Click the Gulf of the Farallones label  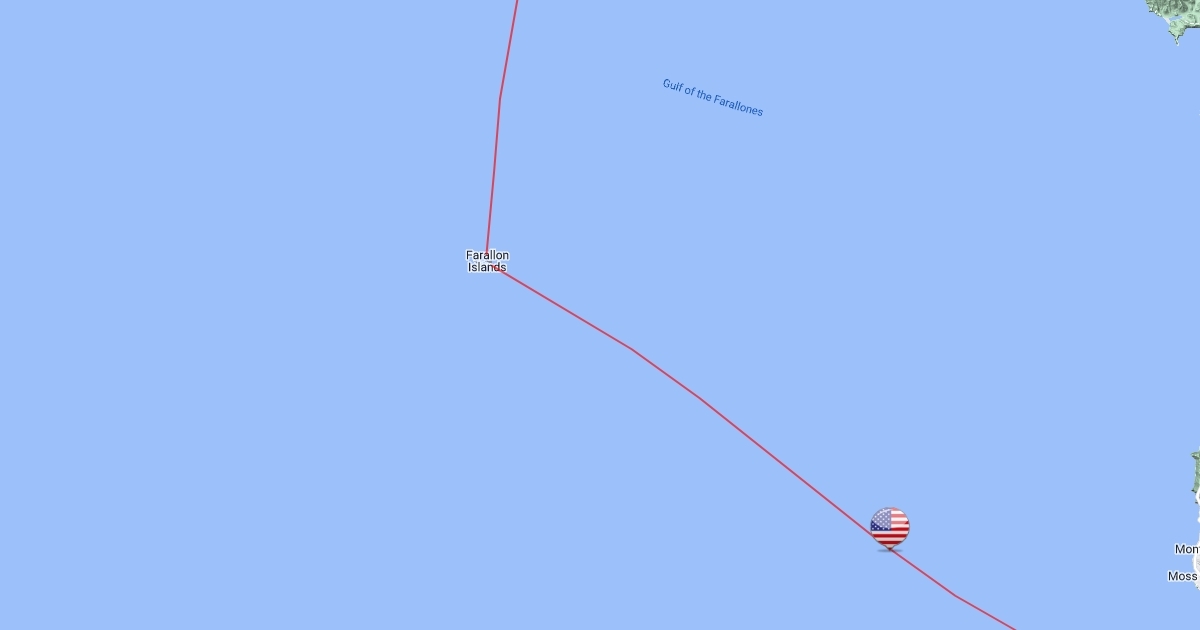[x=713, y=98]
